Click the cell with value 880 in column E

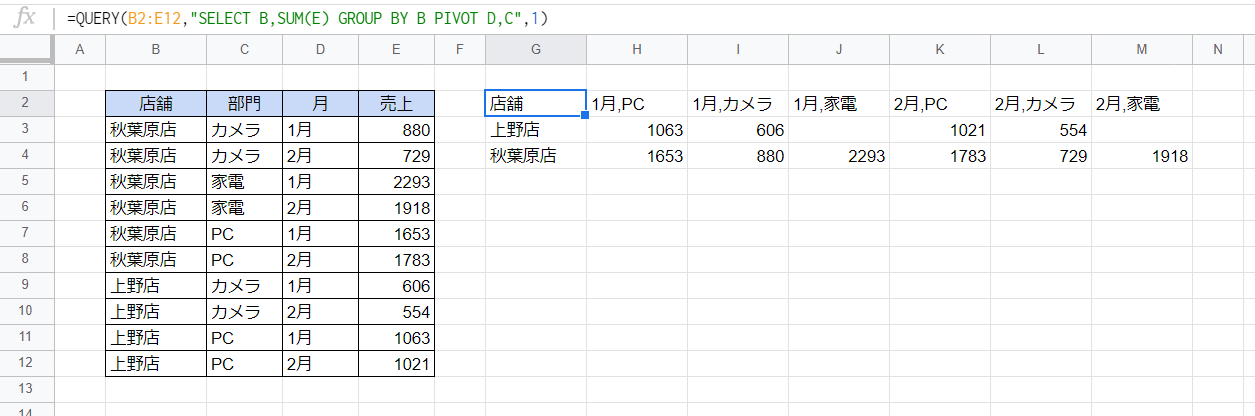397,129
